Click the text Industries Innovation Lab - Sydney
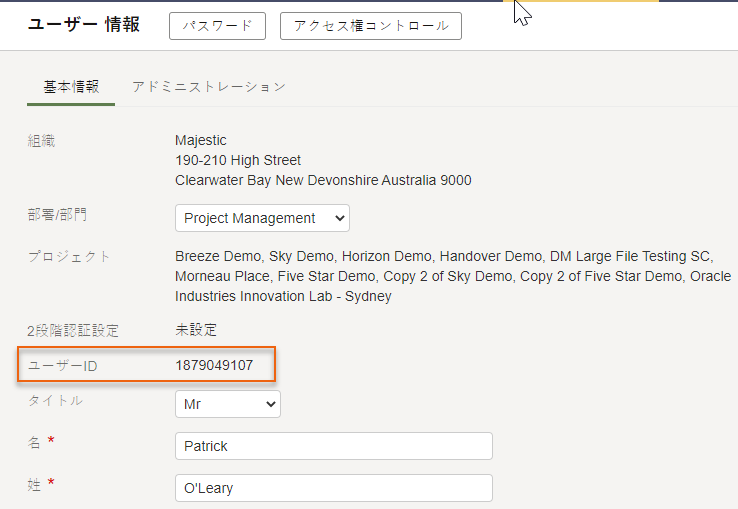 coord(283,297)
